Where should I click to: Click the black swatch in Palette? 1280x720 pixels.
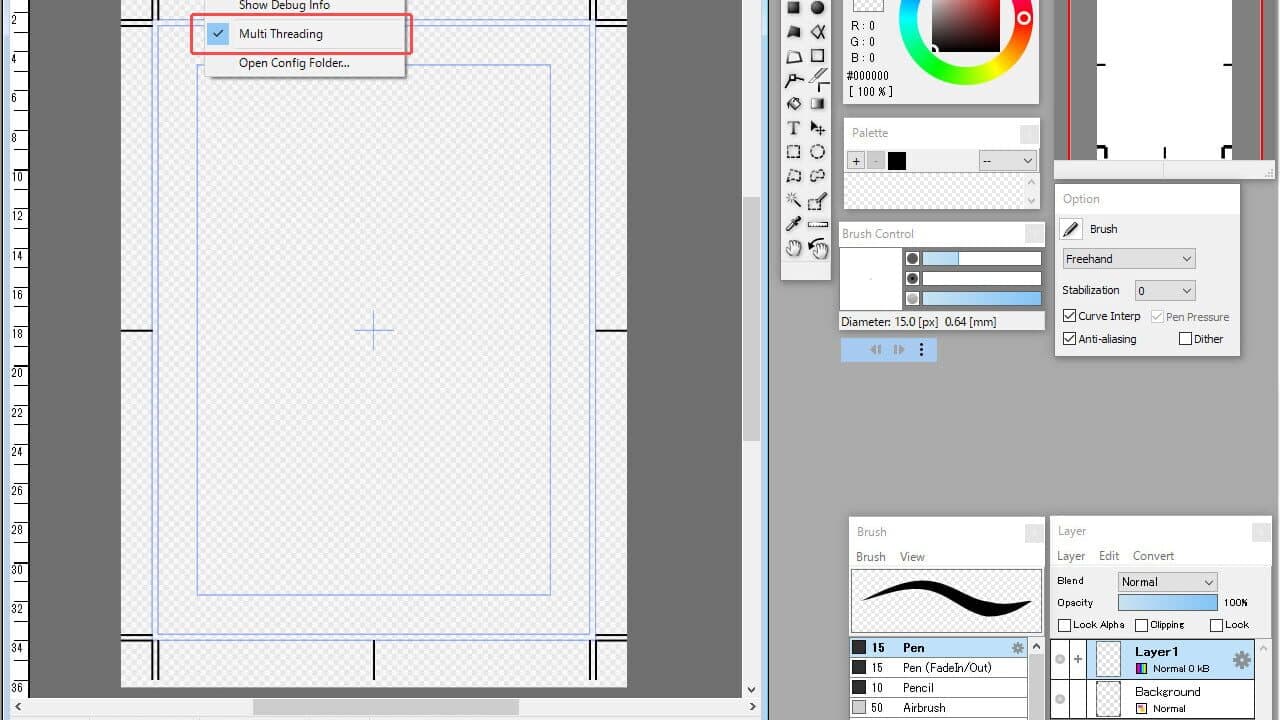pyautogui.click(x=897, y=161)
